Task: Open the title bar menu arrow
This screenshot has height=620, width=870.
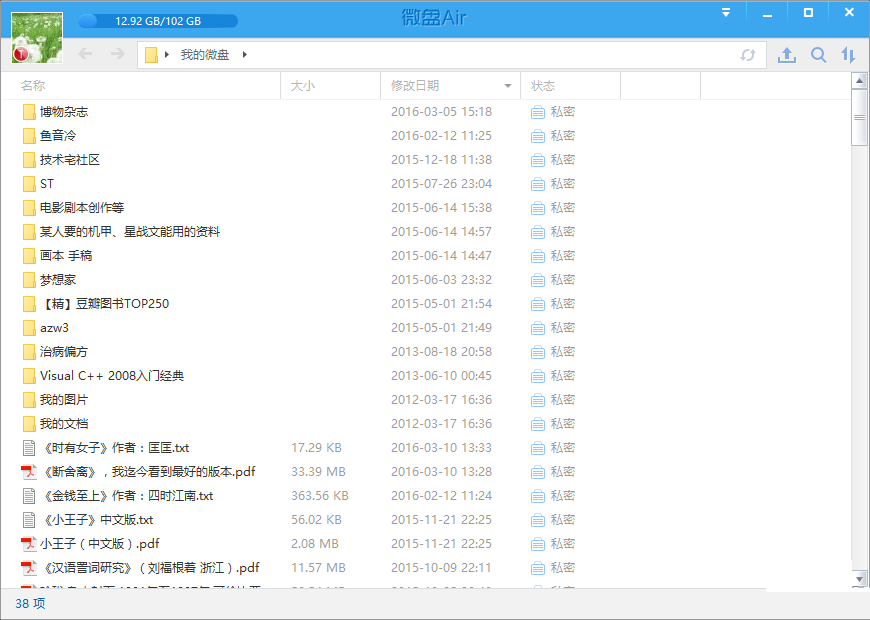Action: pos(726,12)
